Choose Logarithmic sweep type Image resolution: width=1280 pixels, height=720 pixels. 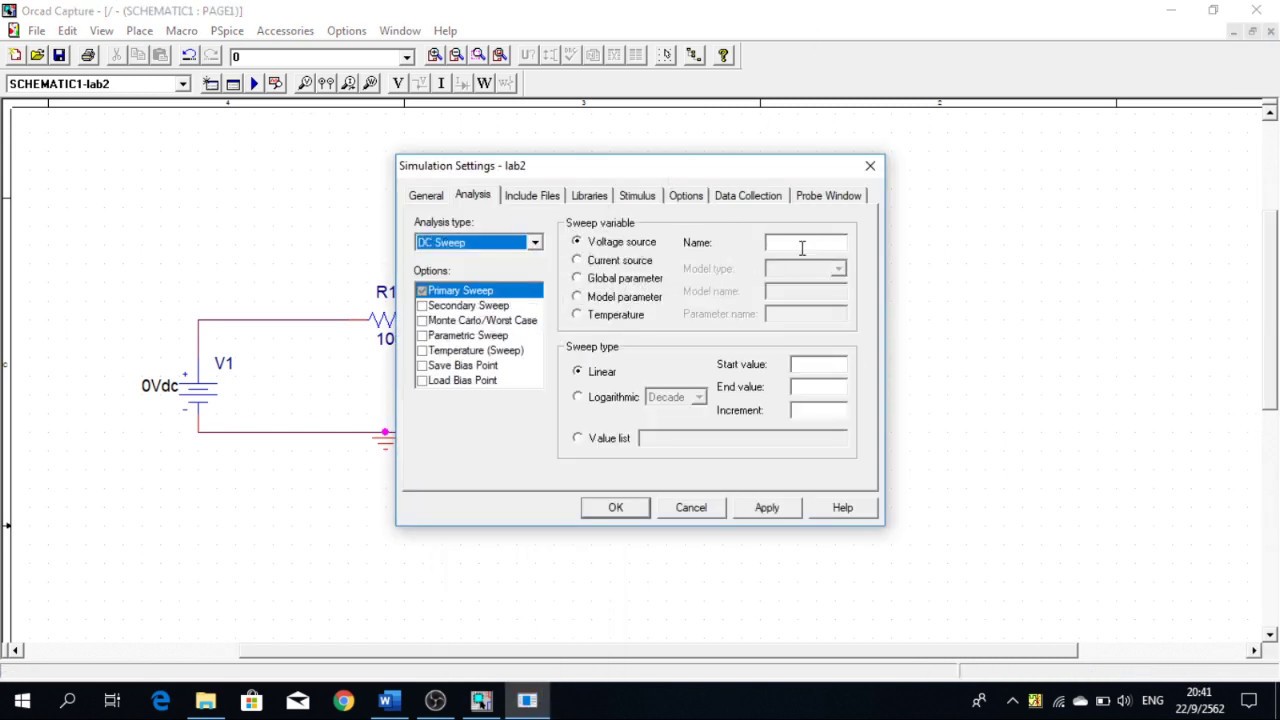[x=577, y=397]
